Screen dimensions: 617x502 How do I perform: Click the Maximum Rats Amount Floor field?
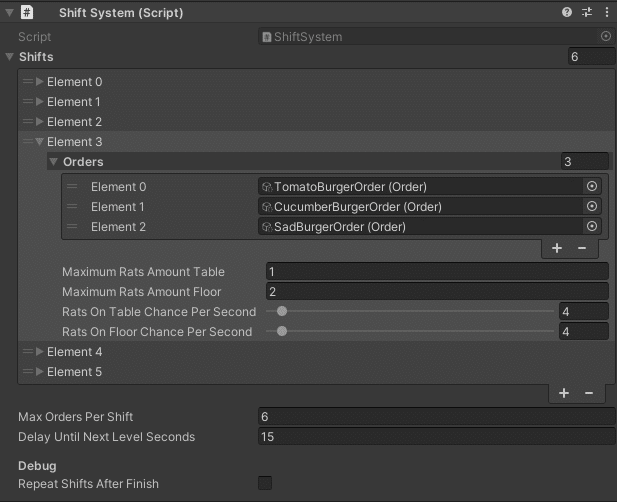[x=437, y=292]
